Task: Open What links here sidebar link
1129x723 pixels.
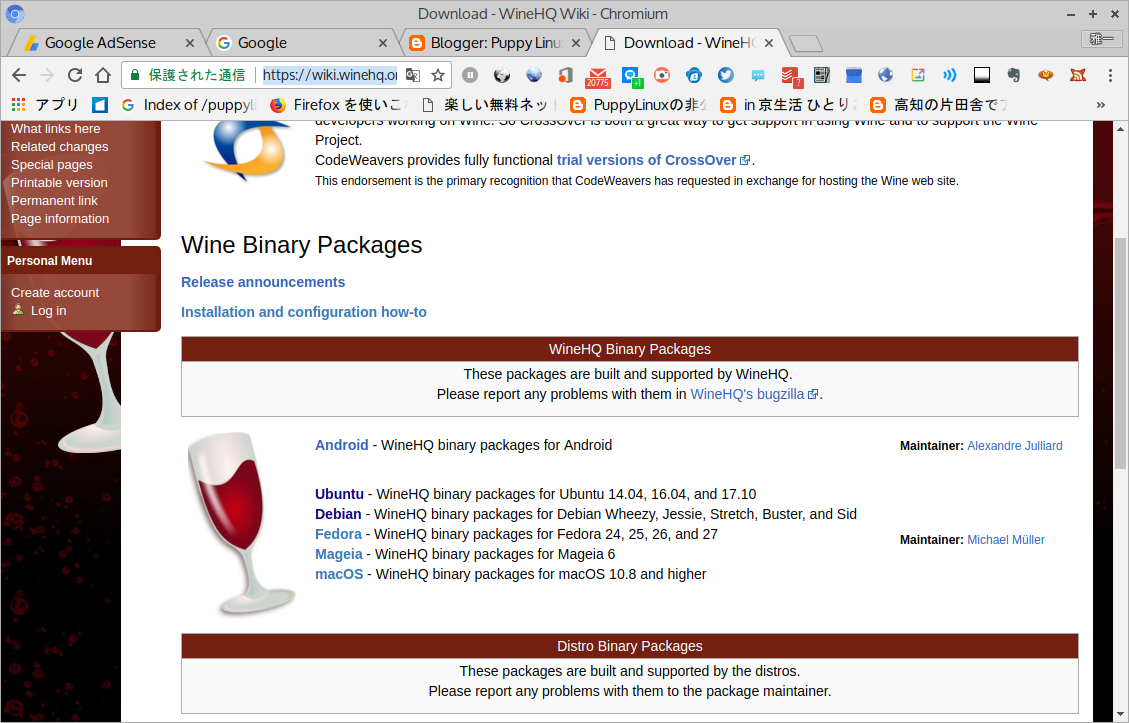Action: pyautogui.click(x=55, y=129)
